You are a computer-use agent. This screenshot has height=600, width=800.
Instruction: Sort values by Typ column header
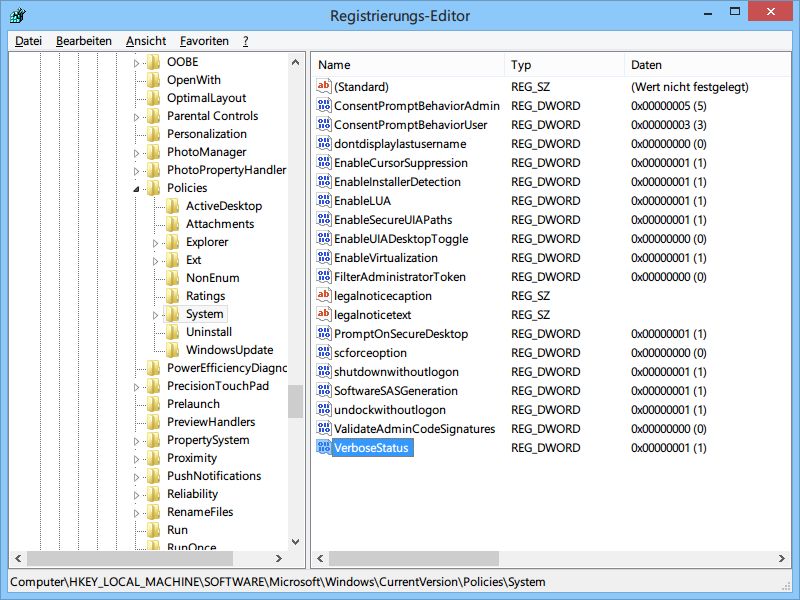(x=565, y=65)
